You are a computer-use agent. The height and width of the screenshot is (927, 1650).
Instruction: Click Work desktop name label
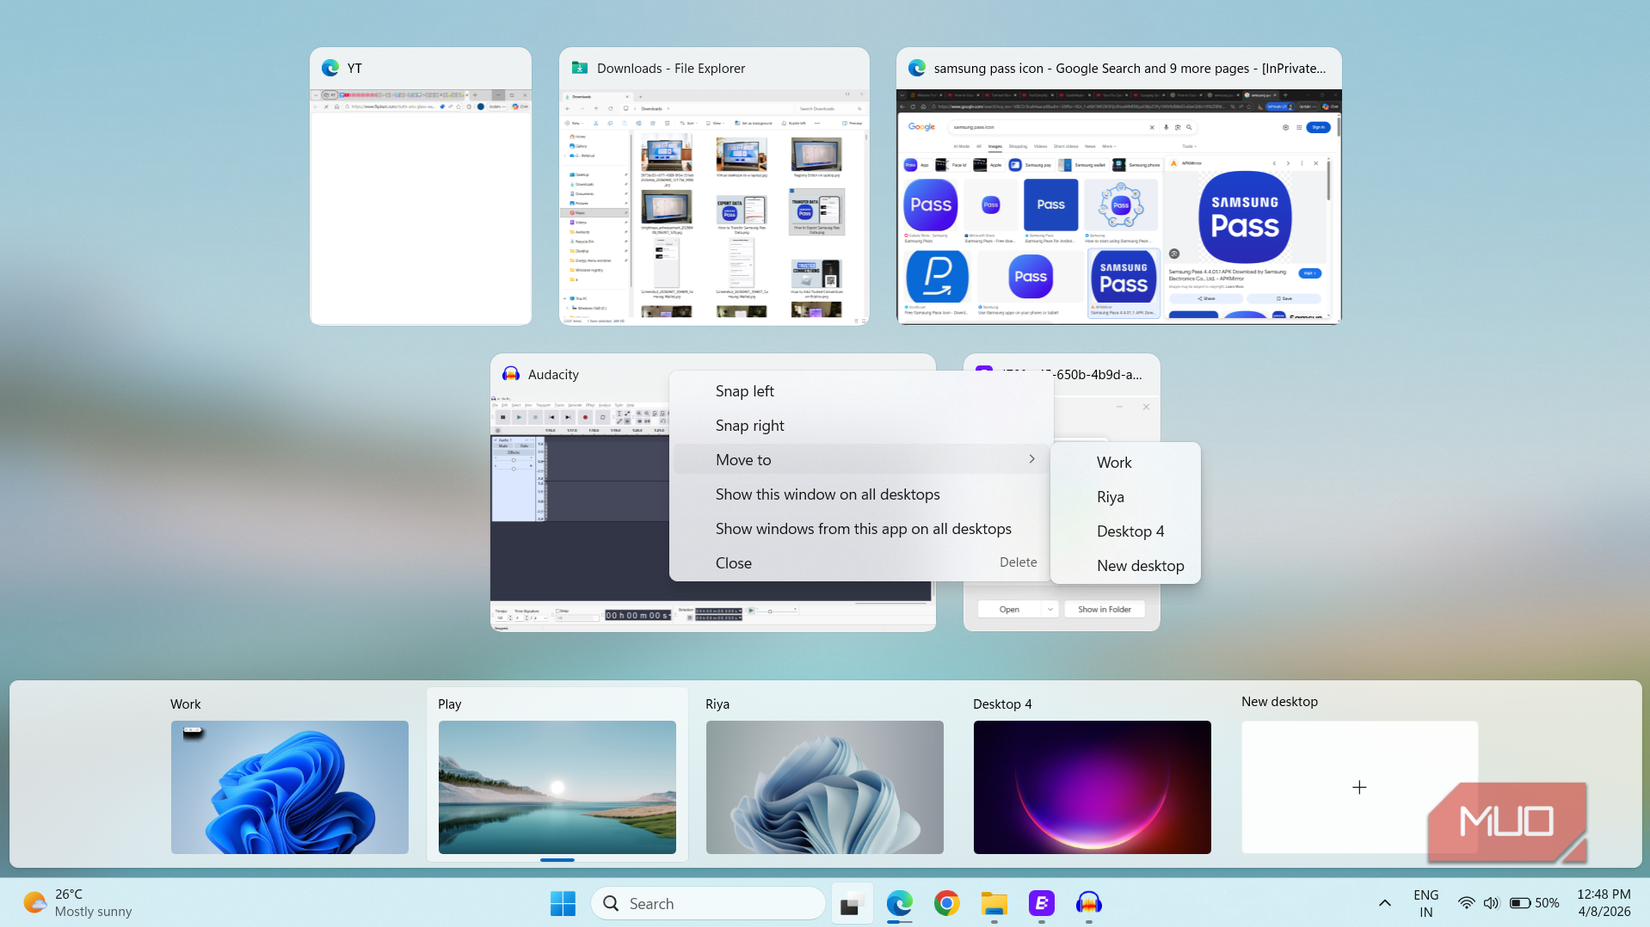pos(185,704)
